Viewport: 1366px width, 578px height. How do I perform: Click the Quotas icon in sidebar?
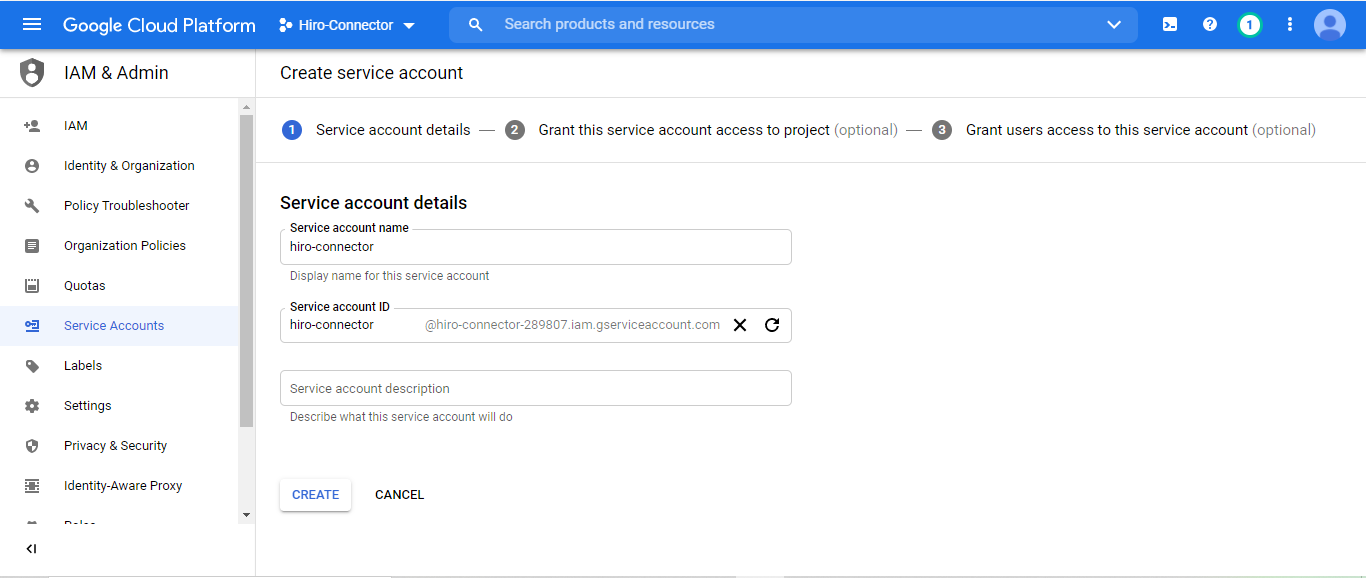tap(32, 286)
